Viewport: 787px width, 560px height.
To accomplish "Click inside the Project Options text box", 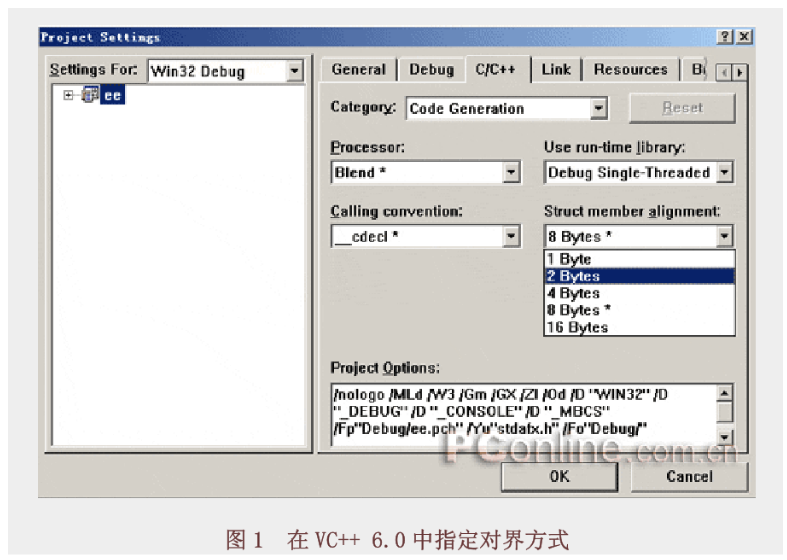I will 524,414.
